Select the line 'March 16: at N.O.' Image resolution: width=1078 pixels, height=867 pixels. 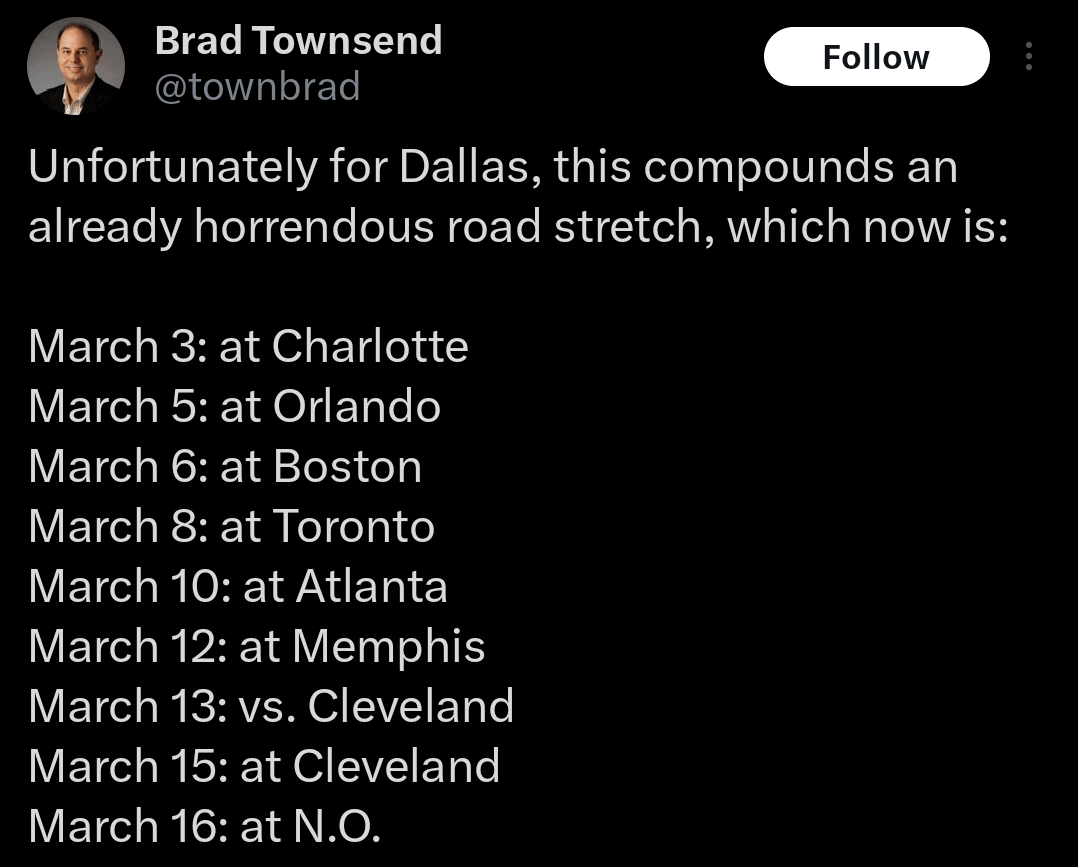click(x=204, y=827)
